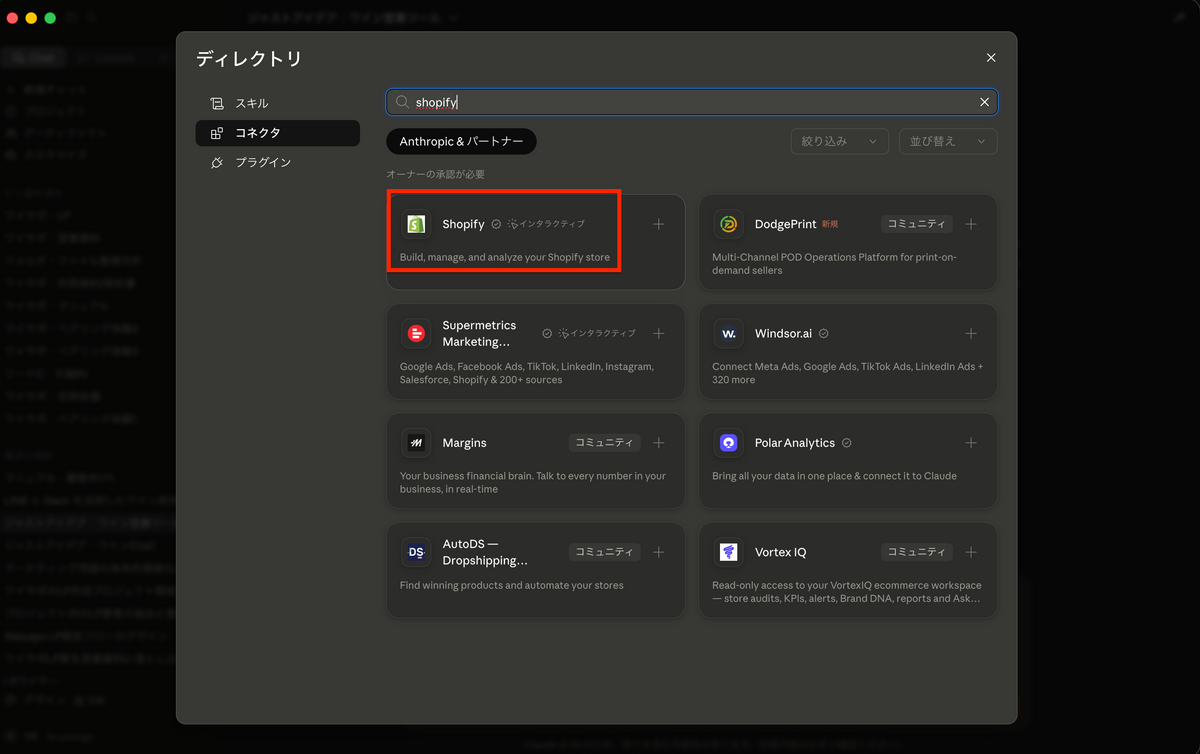Add the Polar Analytics connector plus icon
Screen dimensions: 1200x754
(x=971, y=442)
